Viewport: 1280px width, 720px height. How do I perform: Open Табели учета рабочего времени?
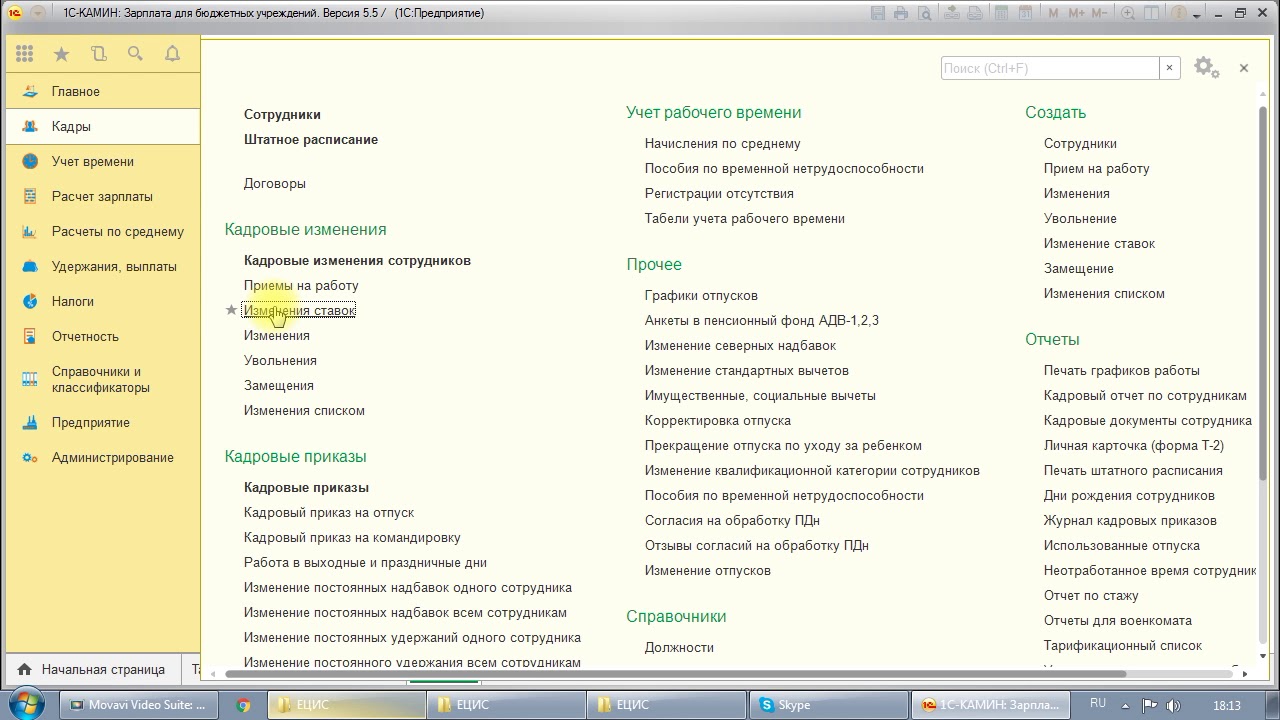pos(745,218)
